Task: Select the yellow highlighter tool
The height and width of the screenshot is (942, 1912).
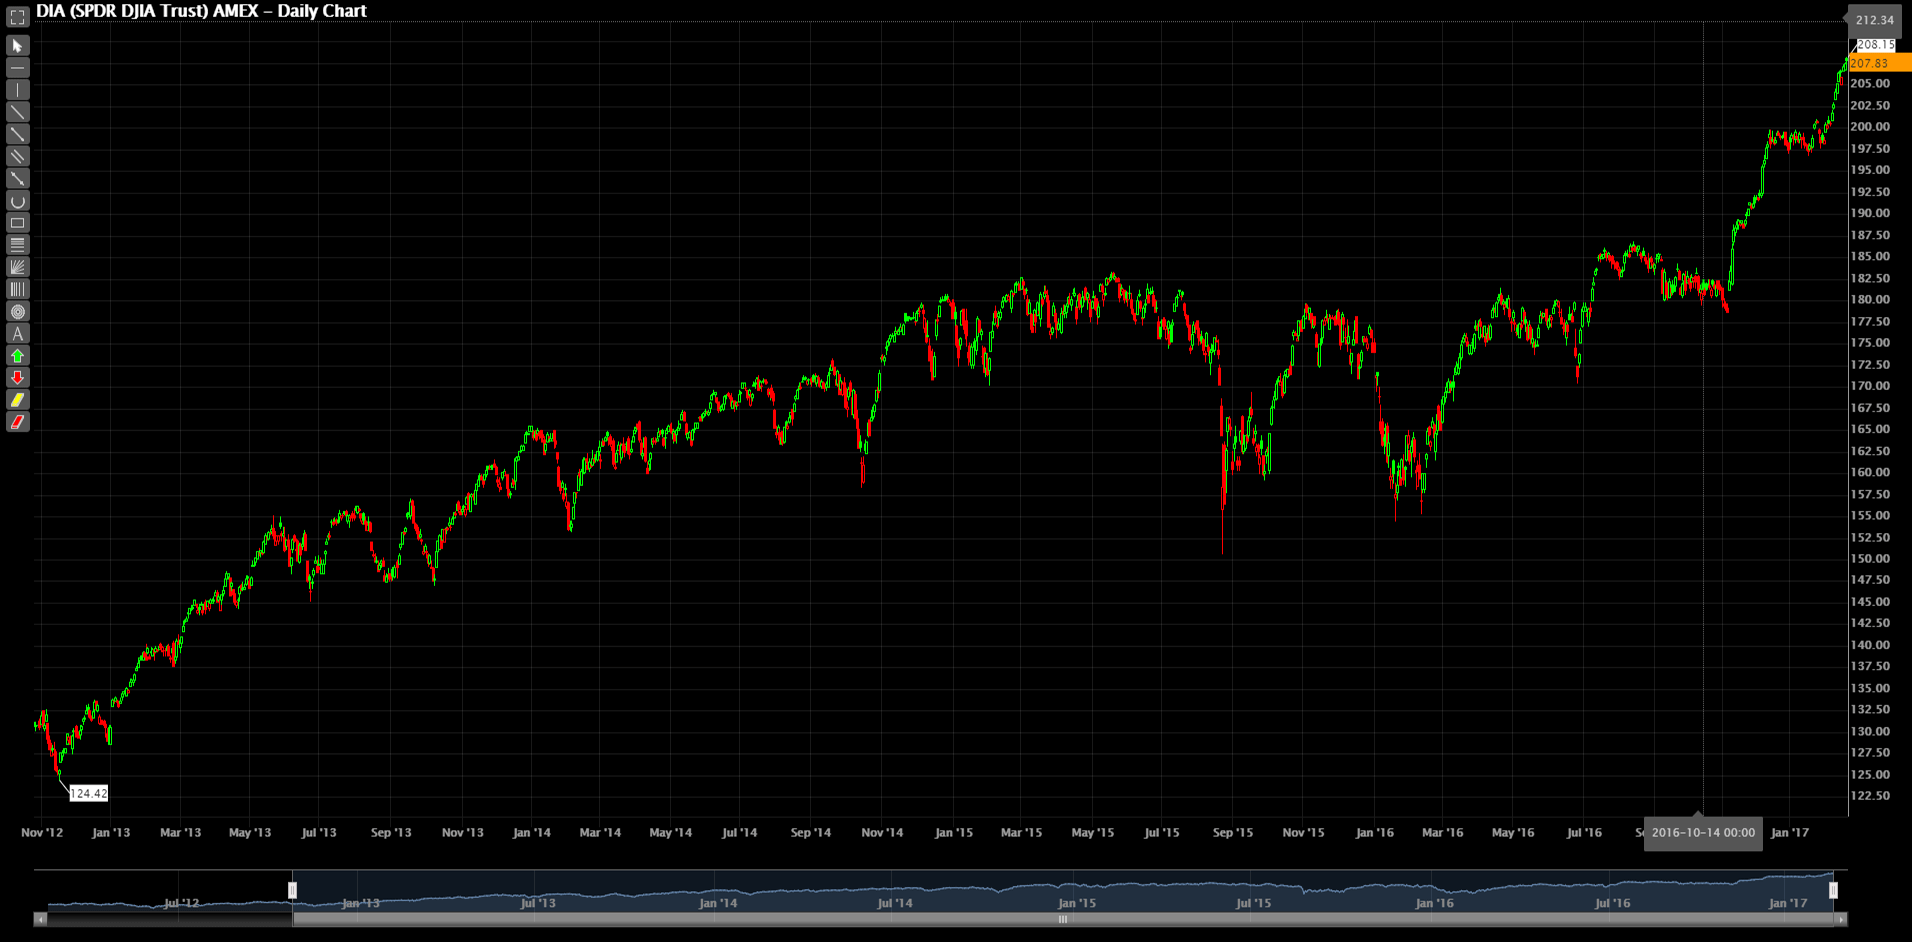Action: coord(17,400)
